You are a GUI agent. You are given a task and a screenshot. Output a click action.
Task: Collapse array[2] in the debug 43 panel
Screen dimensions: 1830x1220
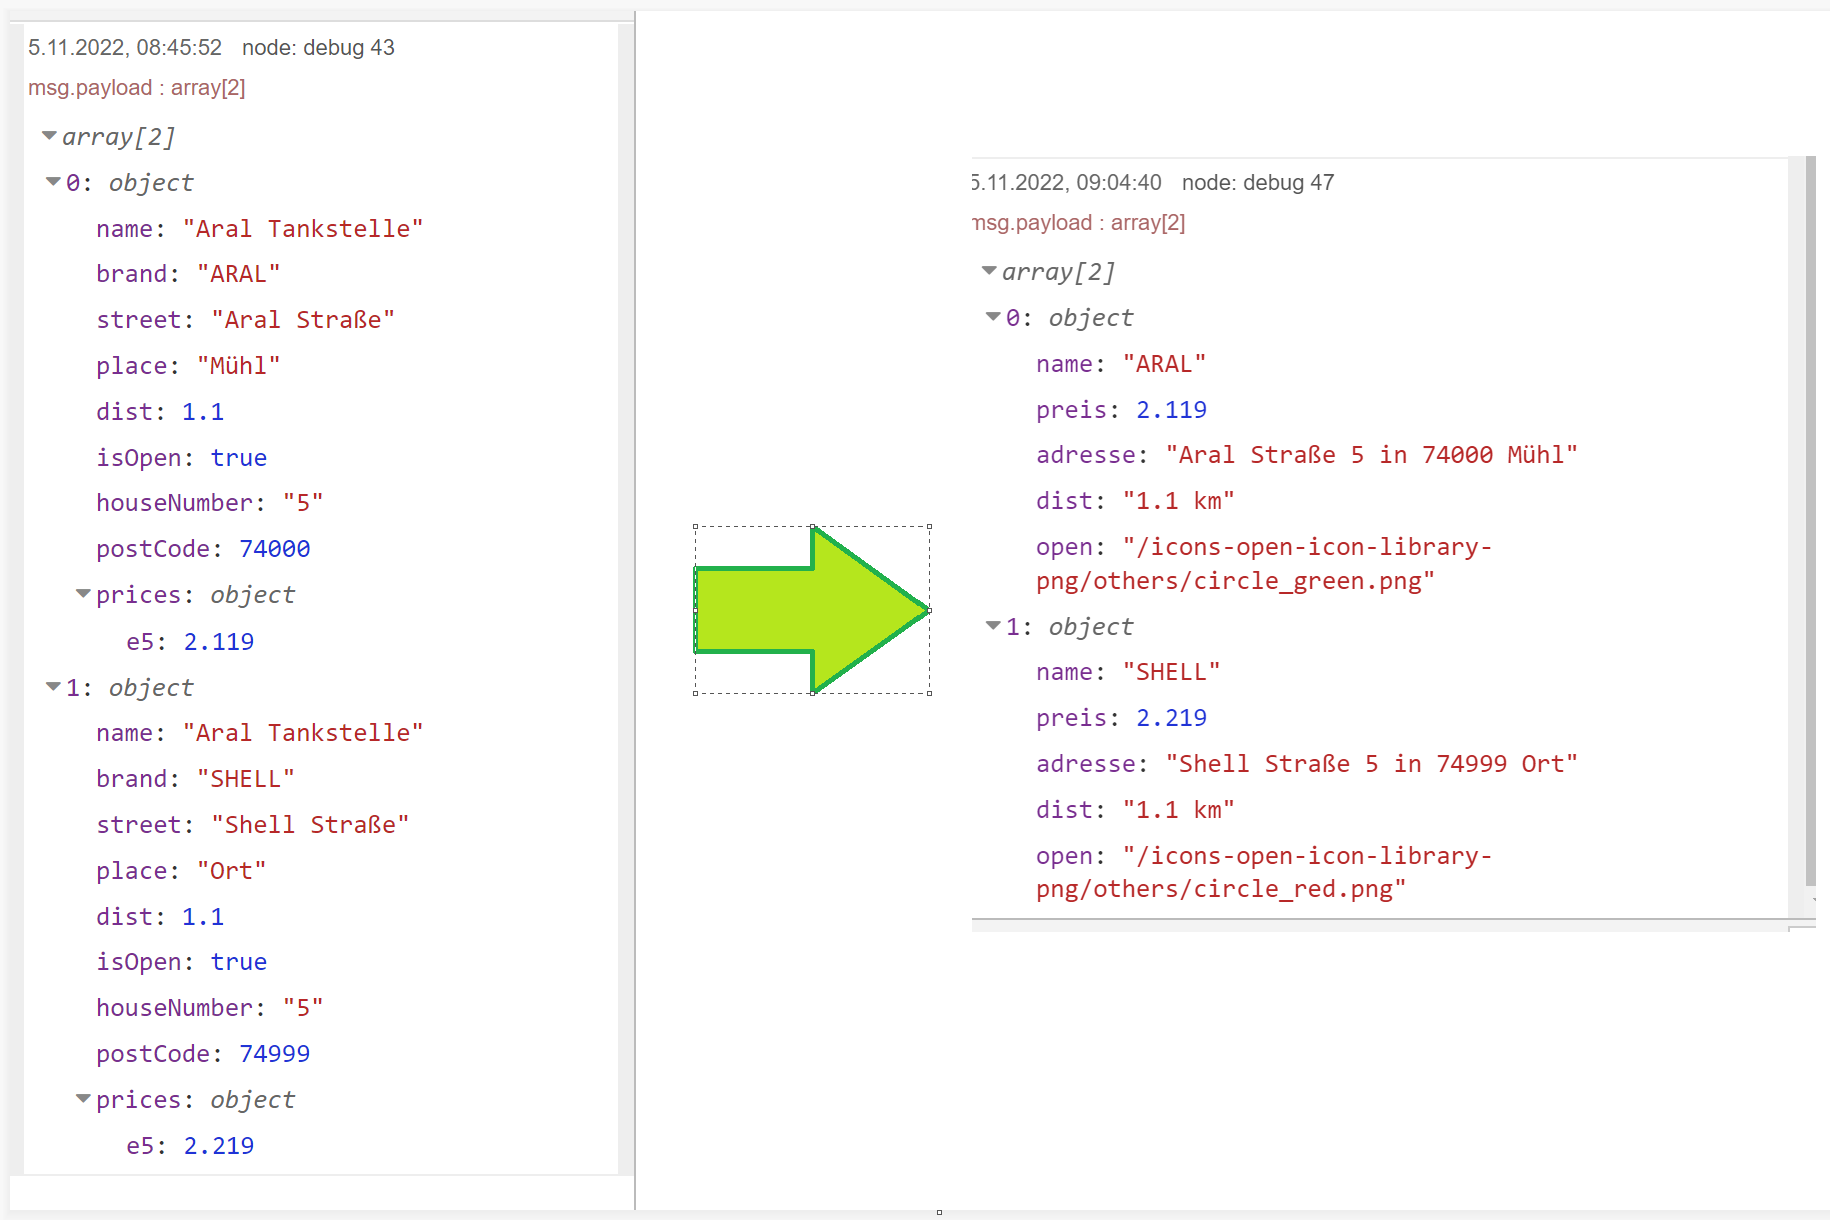[x=49, y=136]
